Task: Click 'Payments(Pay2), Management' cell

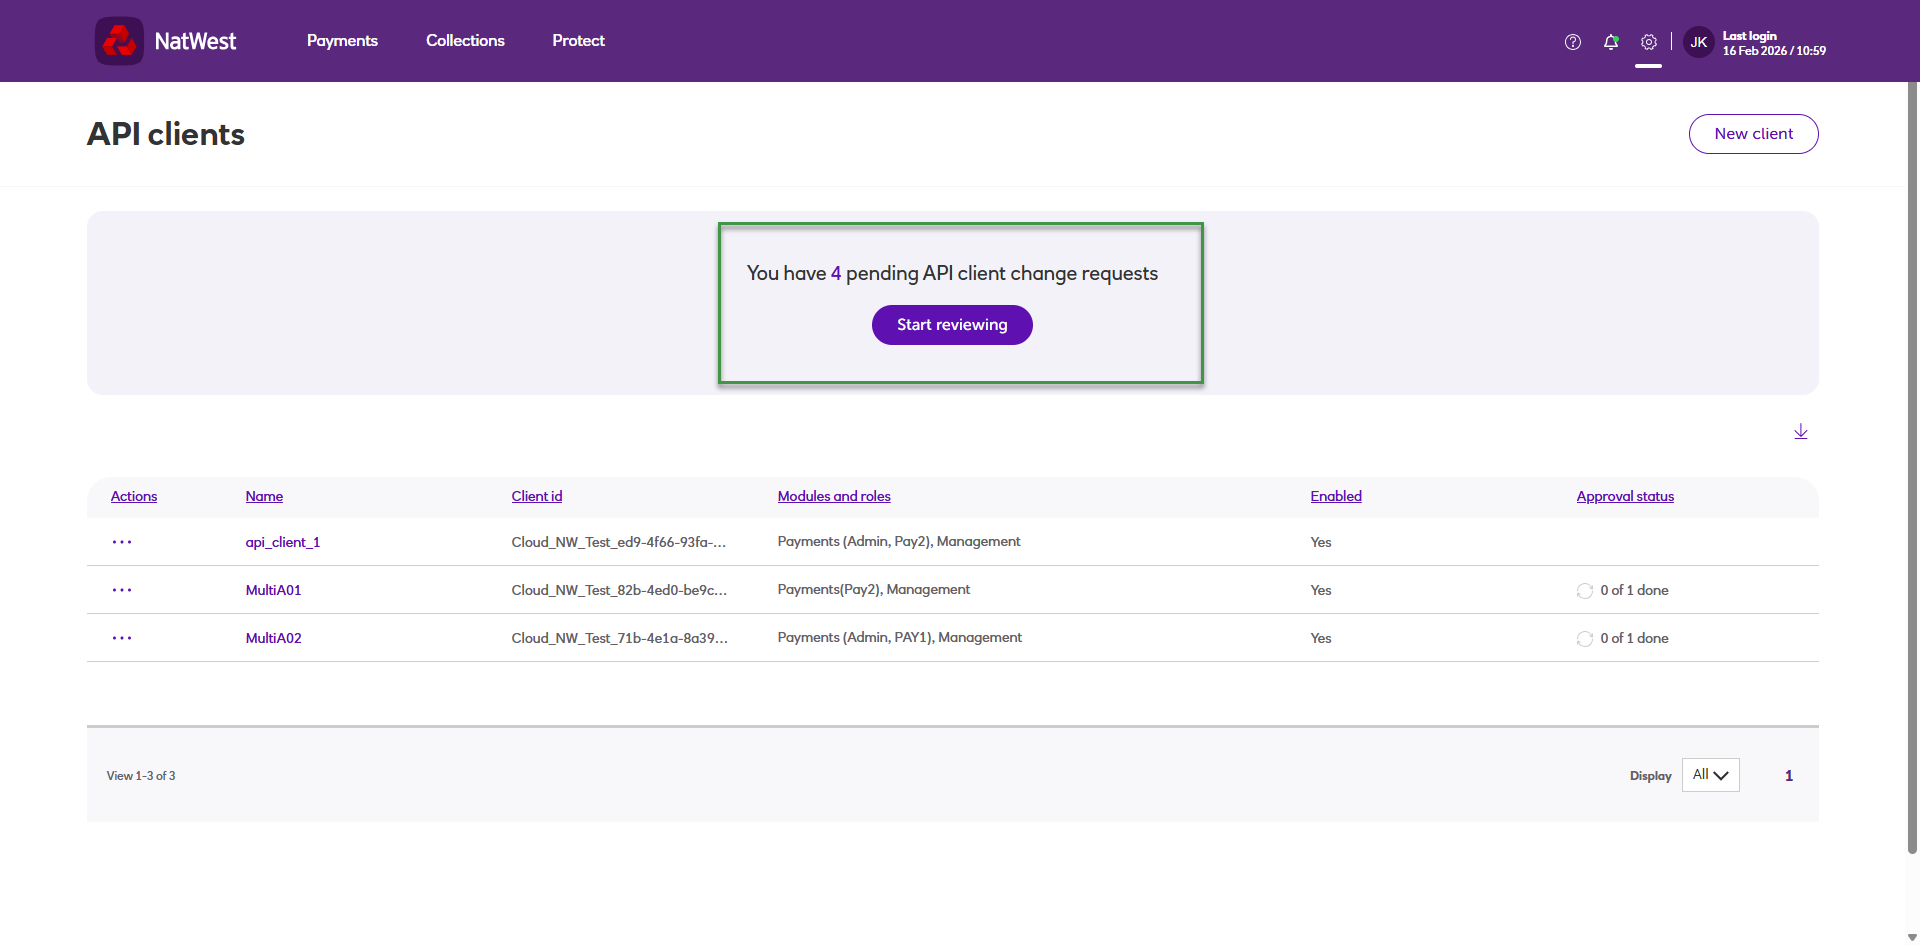Action: tap(874, 590)
